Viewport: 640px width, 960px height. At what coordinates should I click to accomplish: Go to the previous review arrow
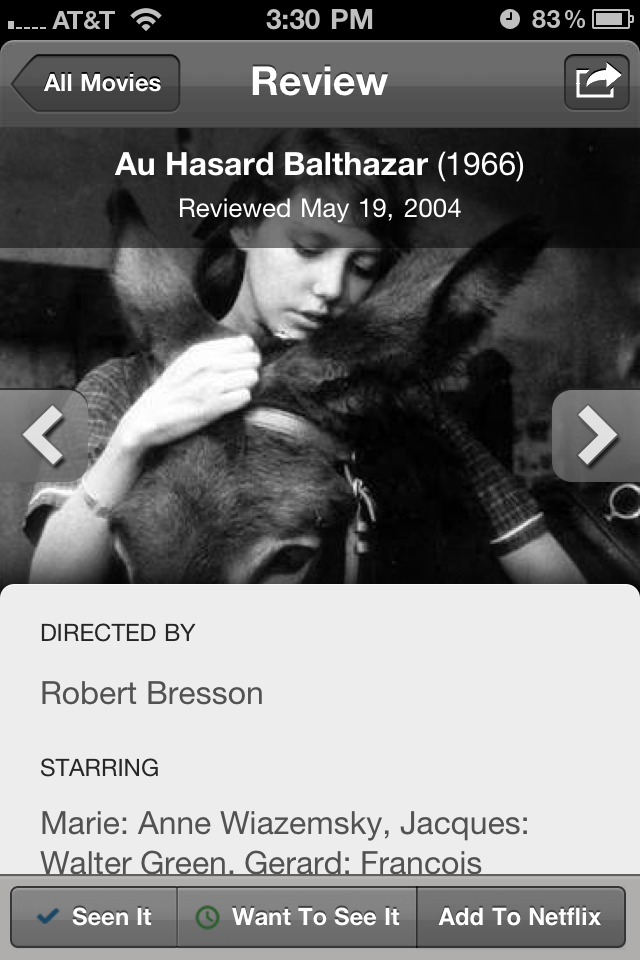[x=43, y=435]
